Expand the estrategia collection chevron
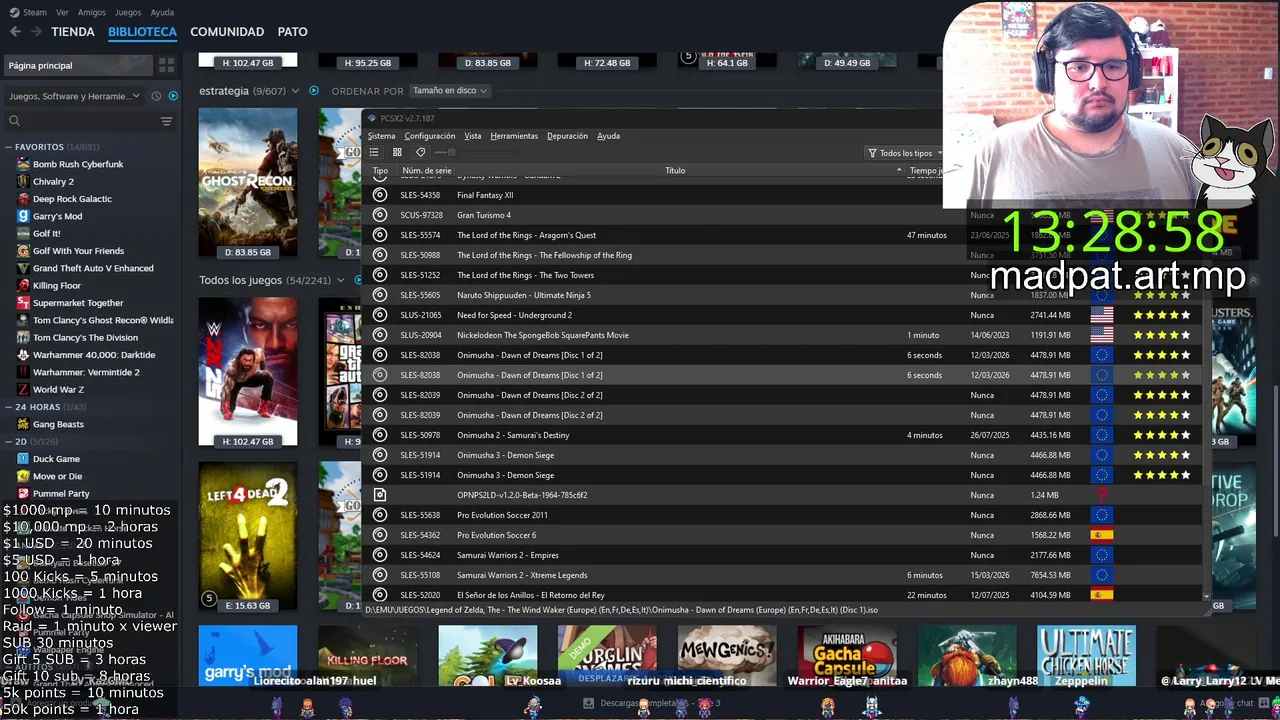 point(295,91)
